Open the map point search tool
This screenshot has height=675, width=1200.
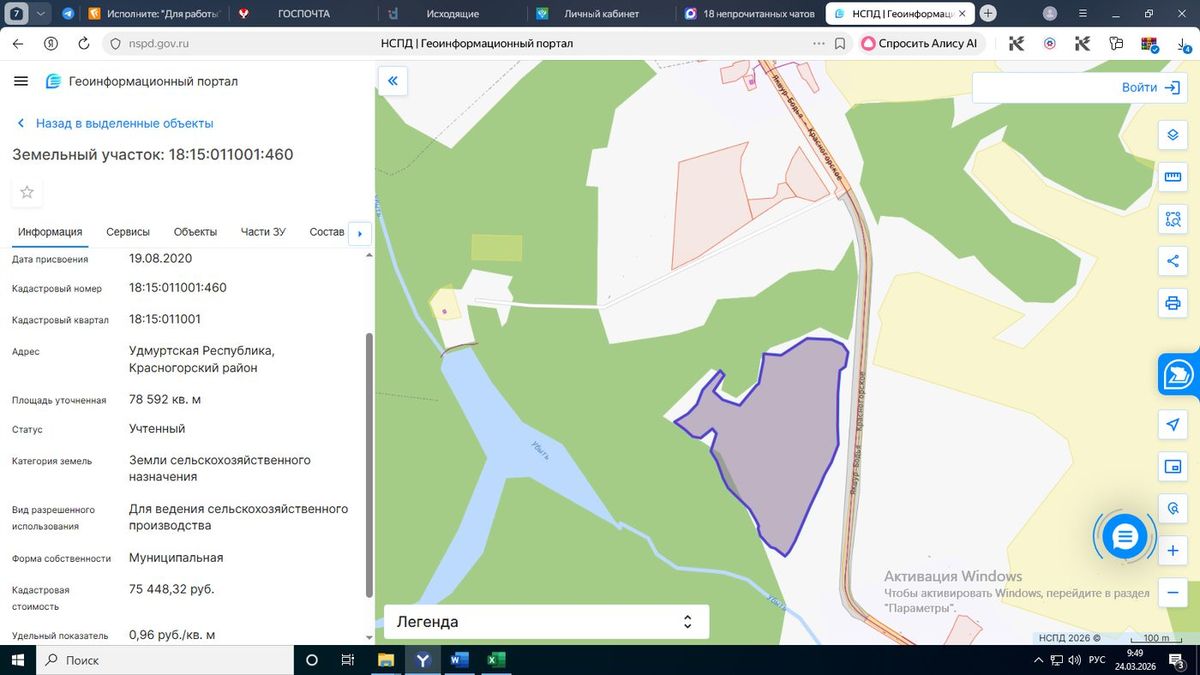click(x=1173, y=508)
